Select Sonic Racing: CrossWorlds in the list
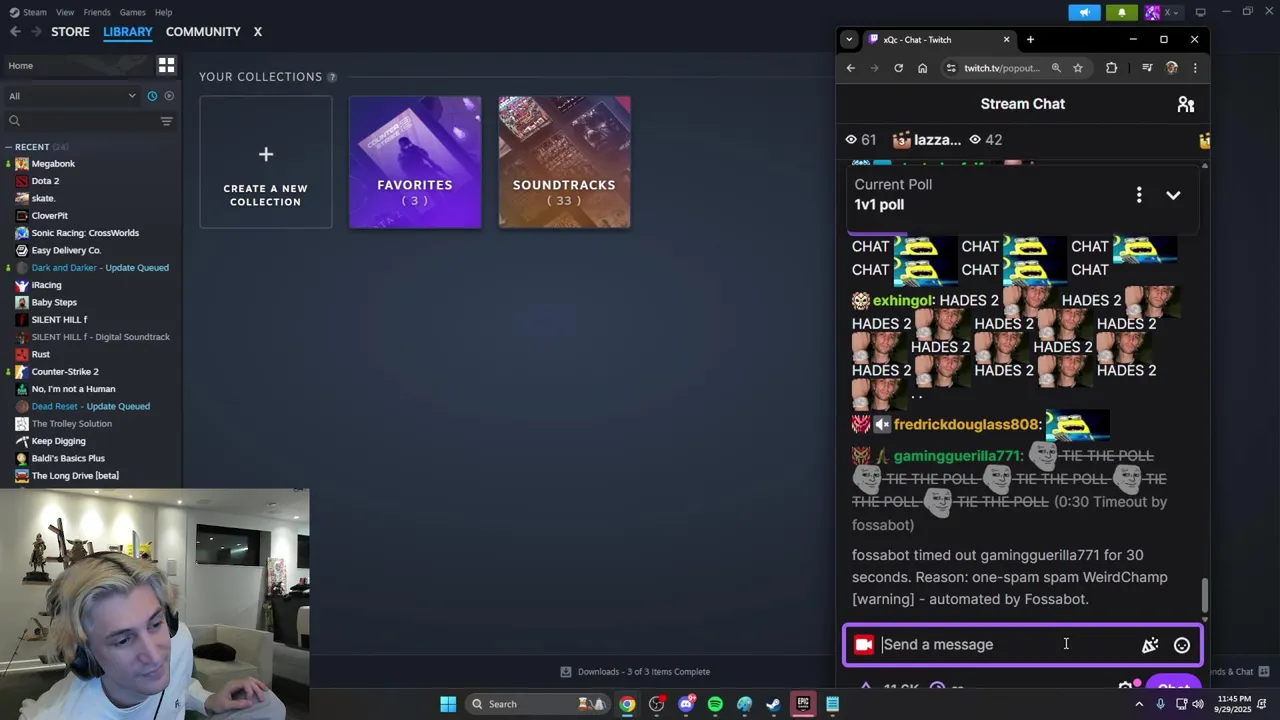The height and width of the screenshot is (720, 1280). tap(85, 233)
